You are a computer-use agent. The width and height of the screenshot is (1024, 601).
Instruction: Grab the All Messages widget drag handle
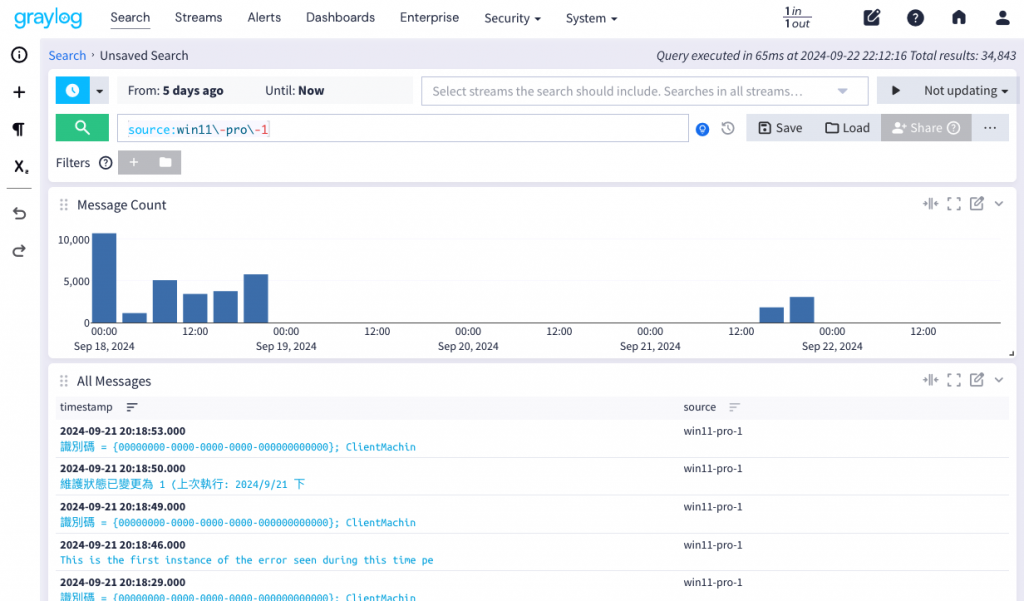[x=63, y=381]
